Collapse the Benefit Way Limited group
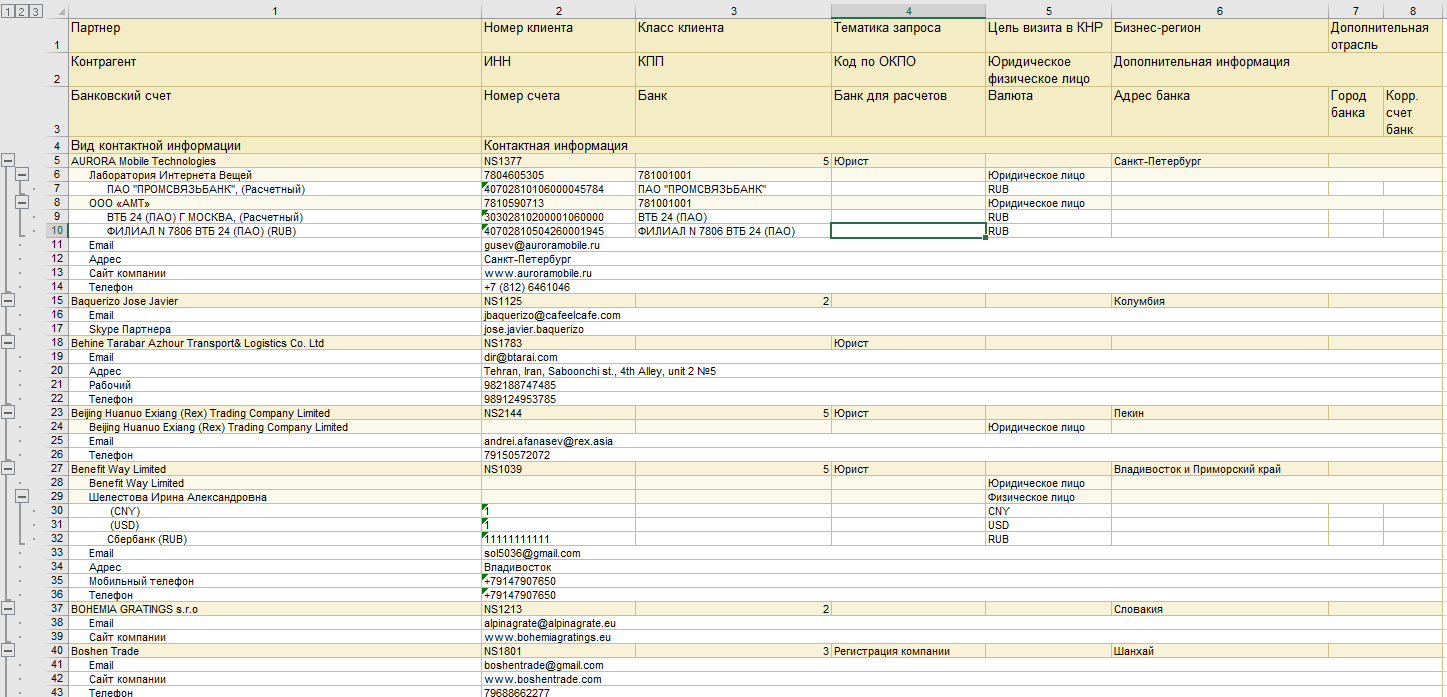The height and width of the screenshot is (697, 1447). (x=8, y=469)
